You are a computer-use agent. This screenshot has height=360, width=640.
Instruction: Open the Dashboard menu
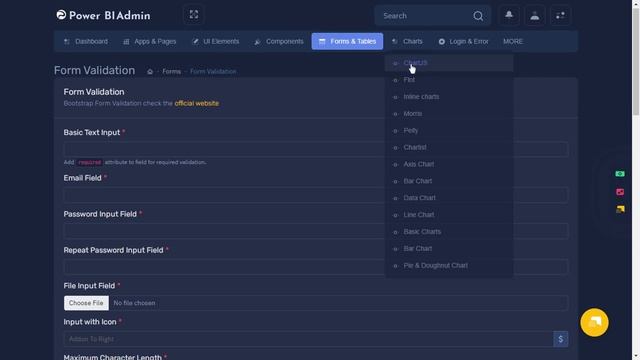pos(86,41)
